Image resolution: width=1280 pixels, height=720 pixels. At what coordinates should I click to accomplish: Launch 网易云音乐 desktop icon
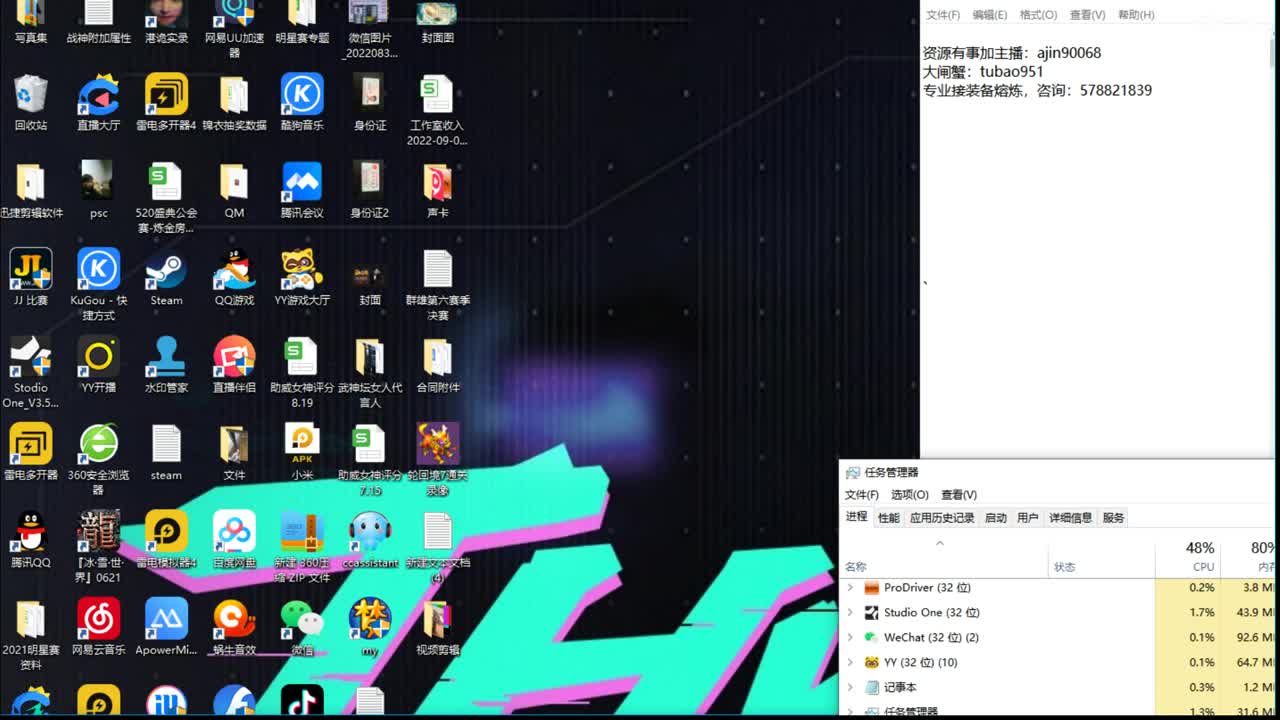[98, 627]
